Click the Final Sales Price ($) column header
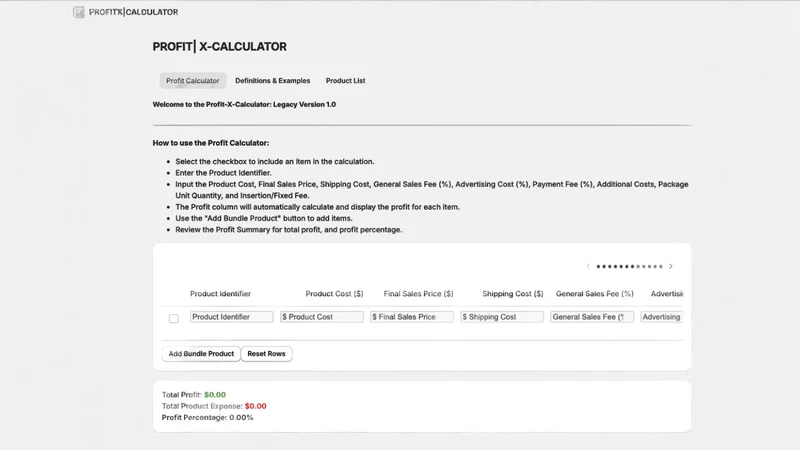 click(418, 294)
